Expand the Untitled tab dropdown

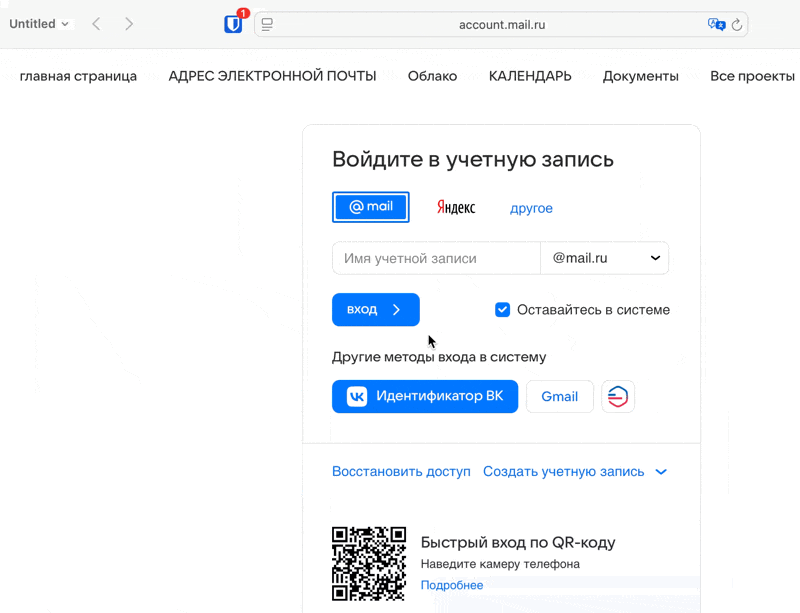pos(66,23)
